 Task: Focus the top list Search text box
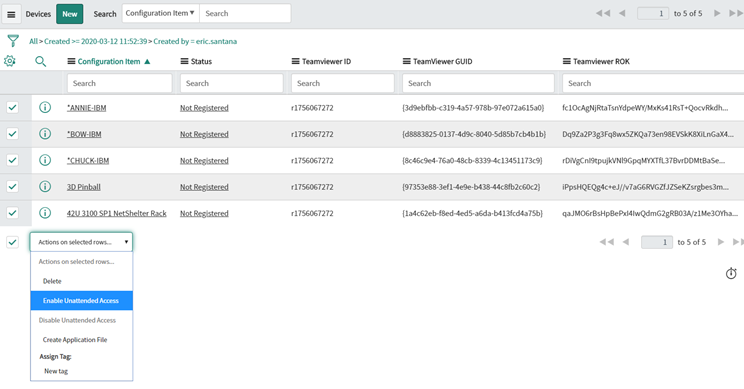[245, 13]
